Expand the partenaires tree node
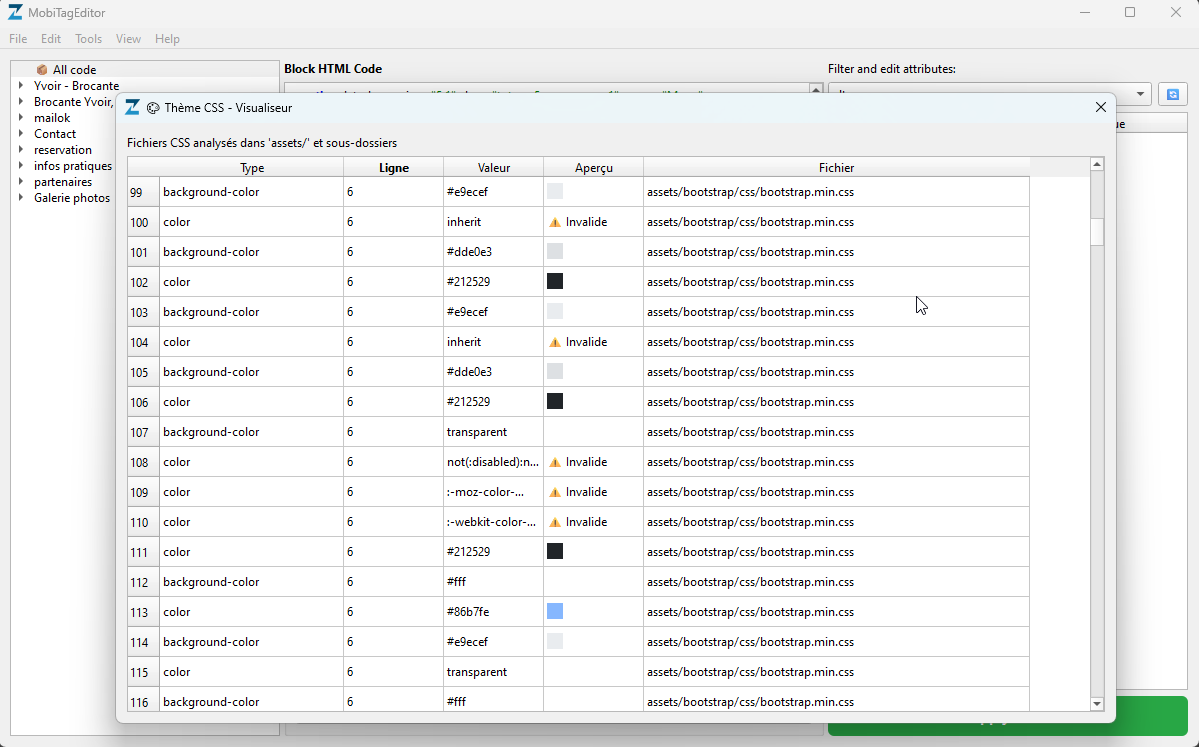This screenshot has height=747, width=1199. [x=21, y=182]
